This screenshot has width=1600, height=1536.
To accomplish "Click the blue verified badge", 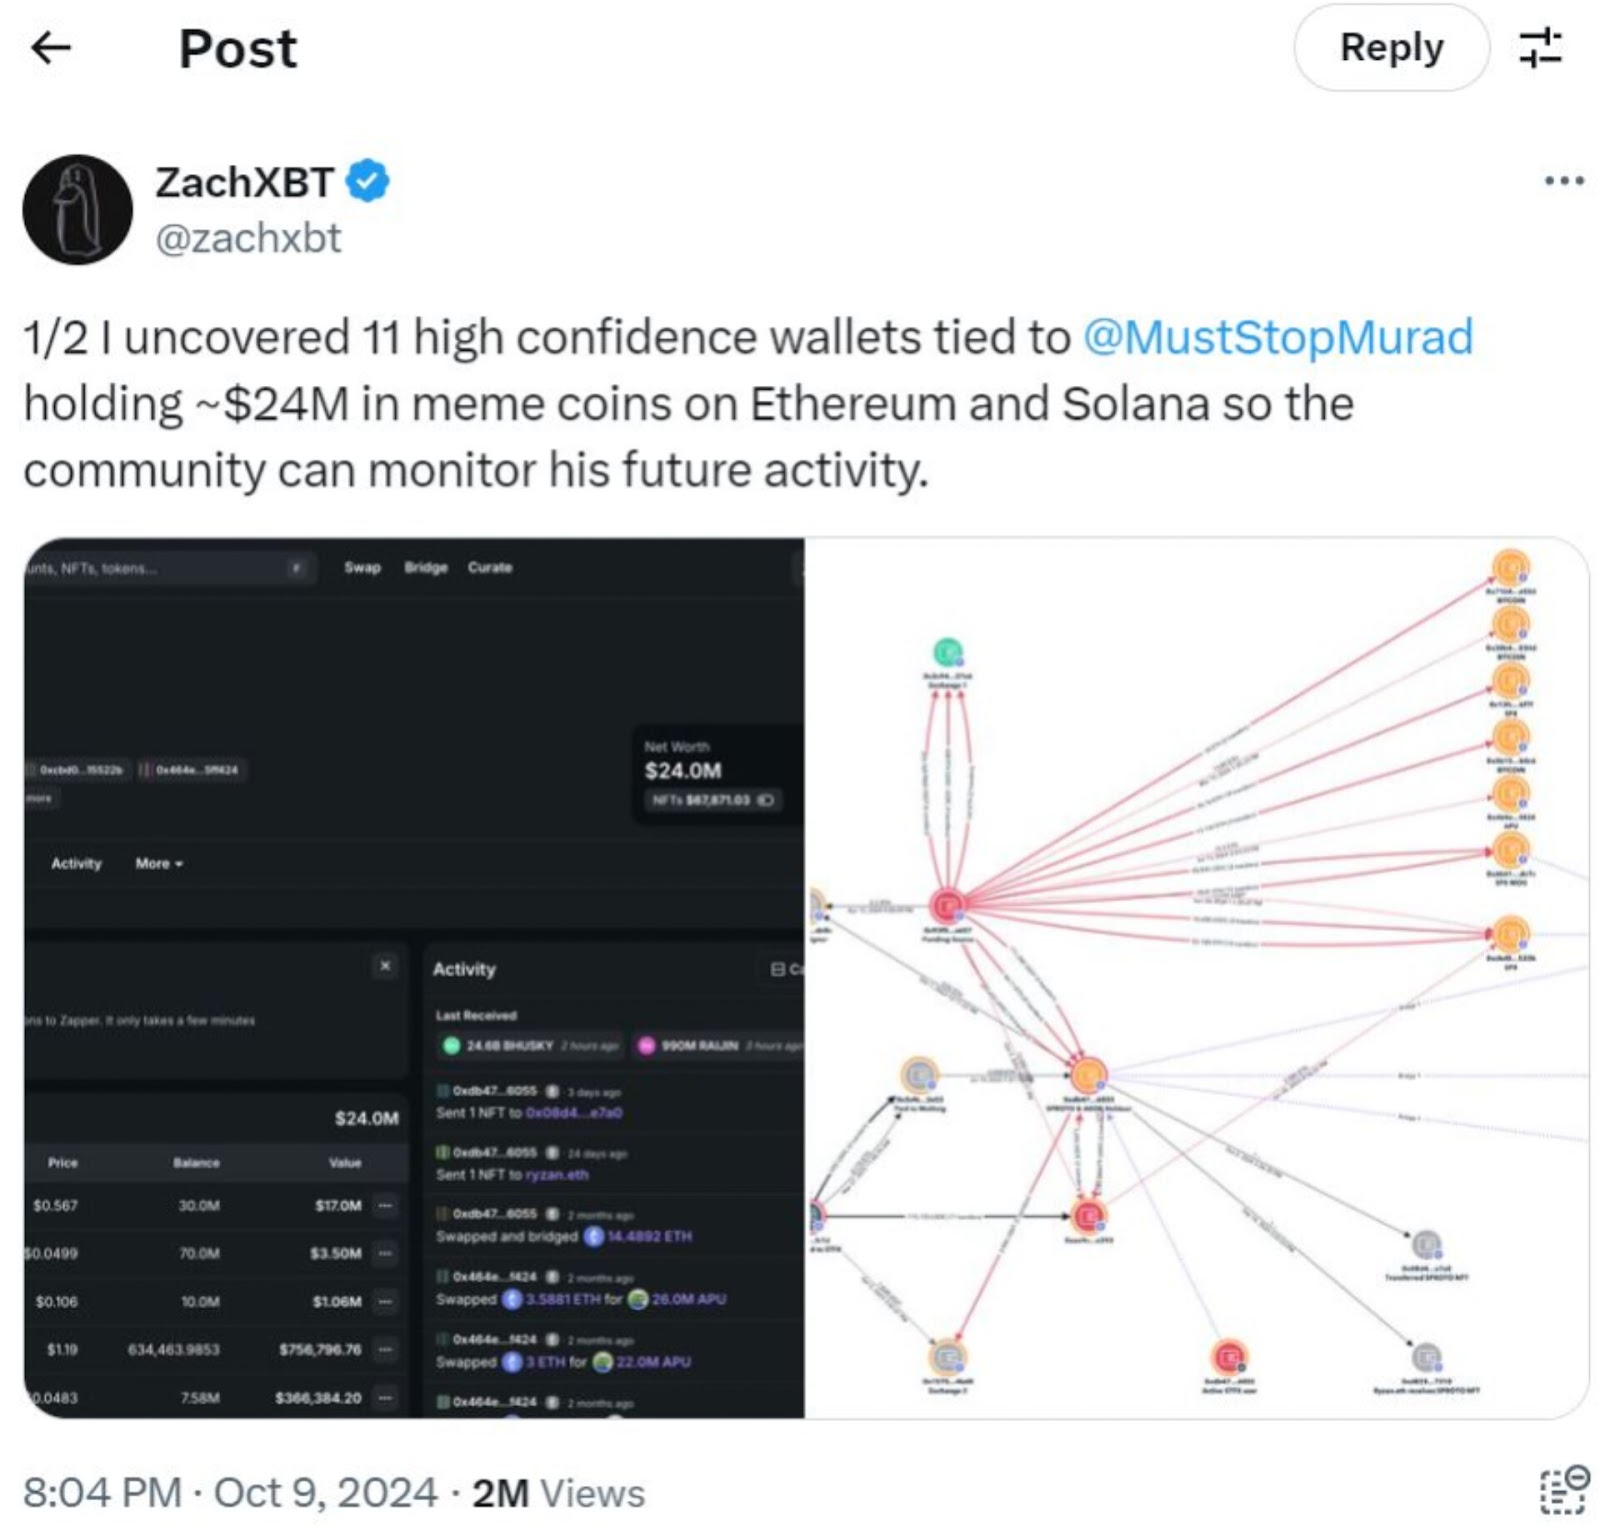I will (x=368, y=182).
